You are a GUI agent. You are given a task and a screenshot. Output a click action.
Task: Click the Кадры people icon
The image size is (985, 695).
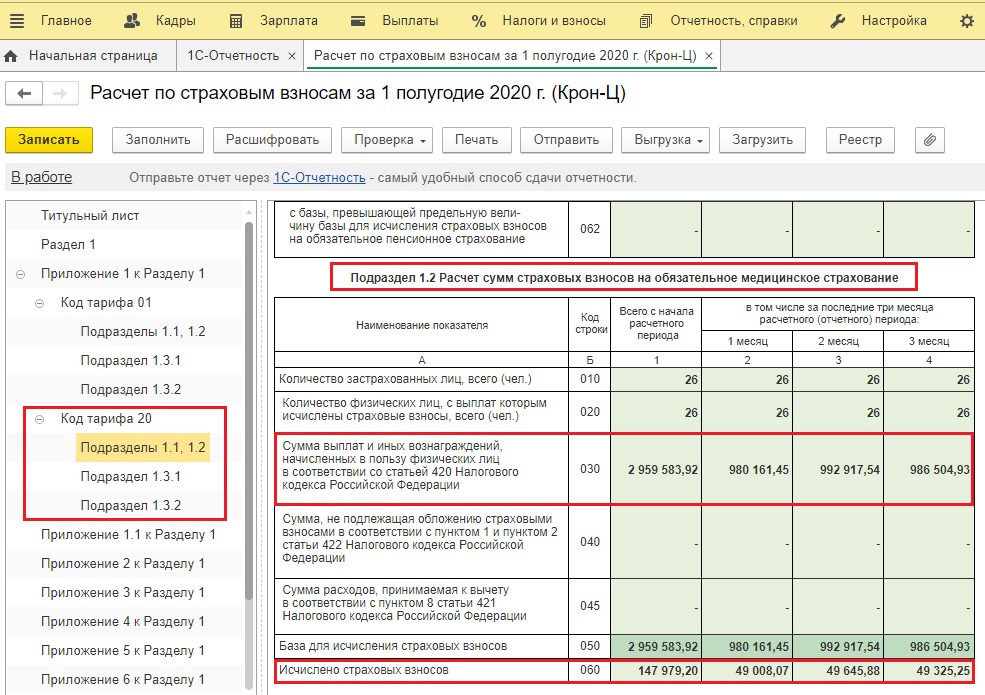[x=131, y=21]
